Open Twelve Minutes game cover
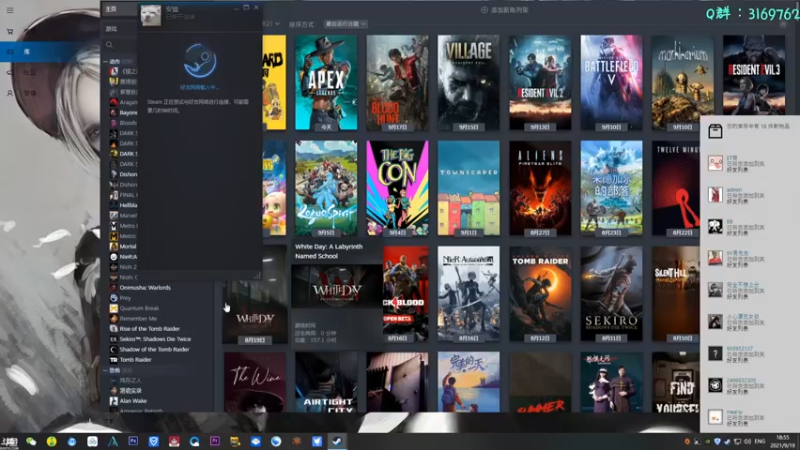This screenshot has height=450, width=800. pyautogui.click(x=676, y=188)
